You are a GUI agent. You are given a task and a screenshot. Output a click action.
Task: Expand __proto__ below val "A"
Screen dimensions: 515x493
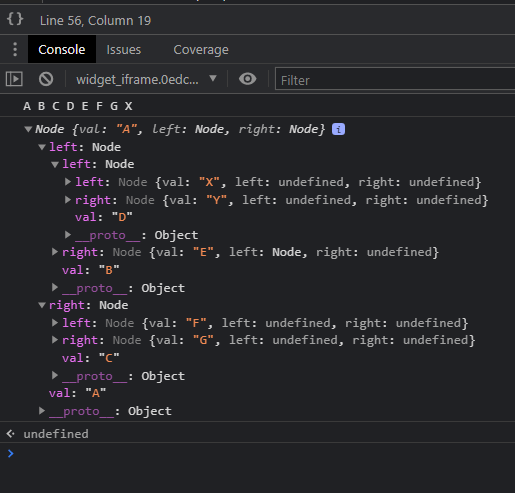[42, 411]
